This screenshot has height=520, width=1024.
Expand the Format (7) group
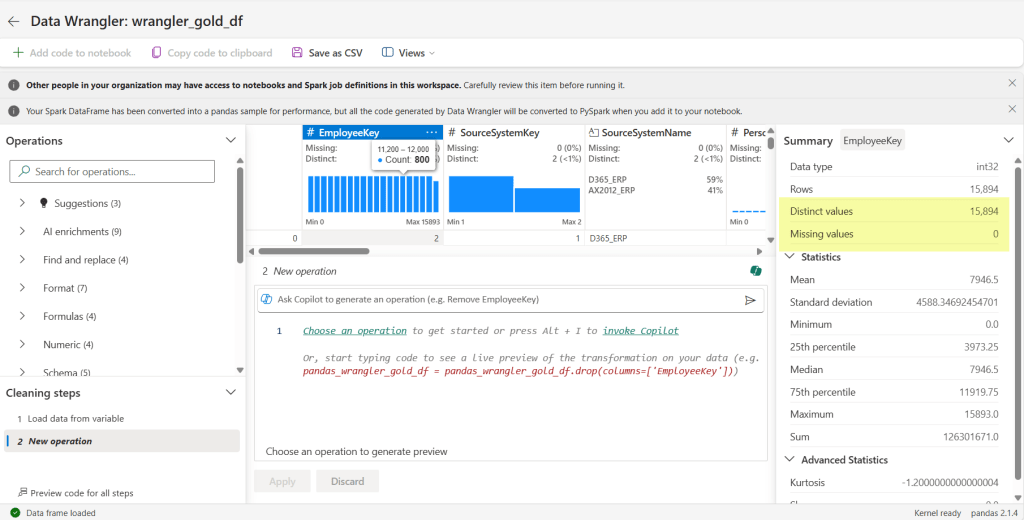(x=22, y=287)
